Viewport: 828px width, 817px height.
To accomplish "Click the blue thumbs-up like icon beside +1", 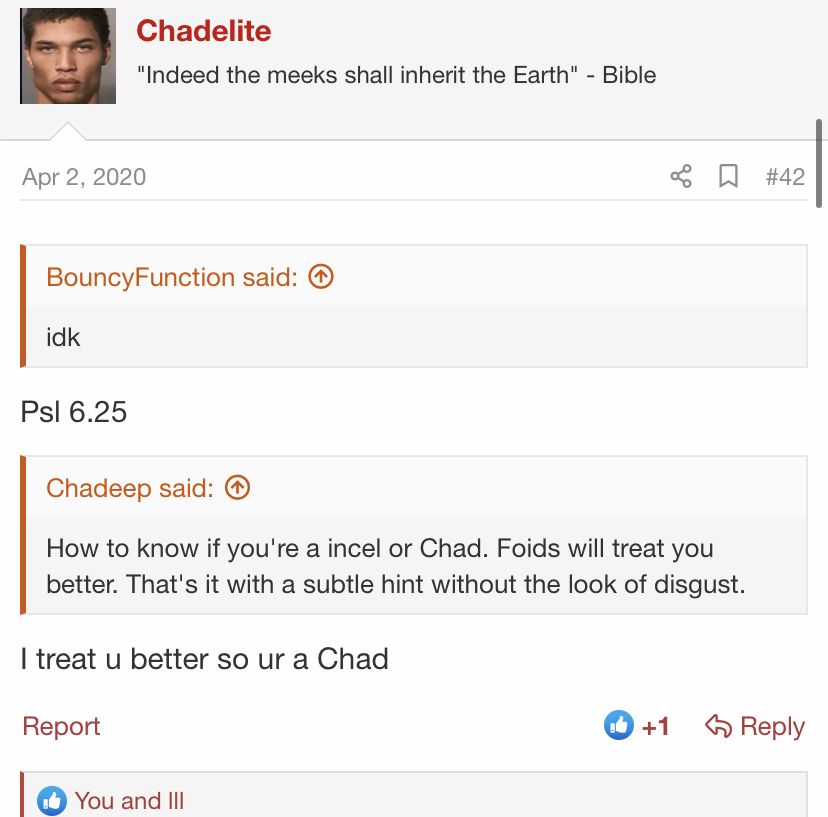I will pyautogui.click(x=618, y=725).
